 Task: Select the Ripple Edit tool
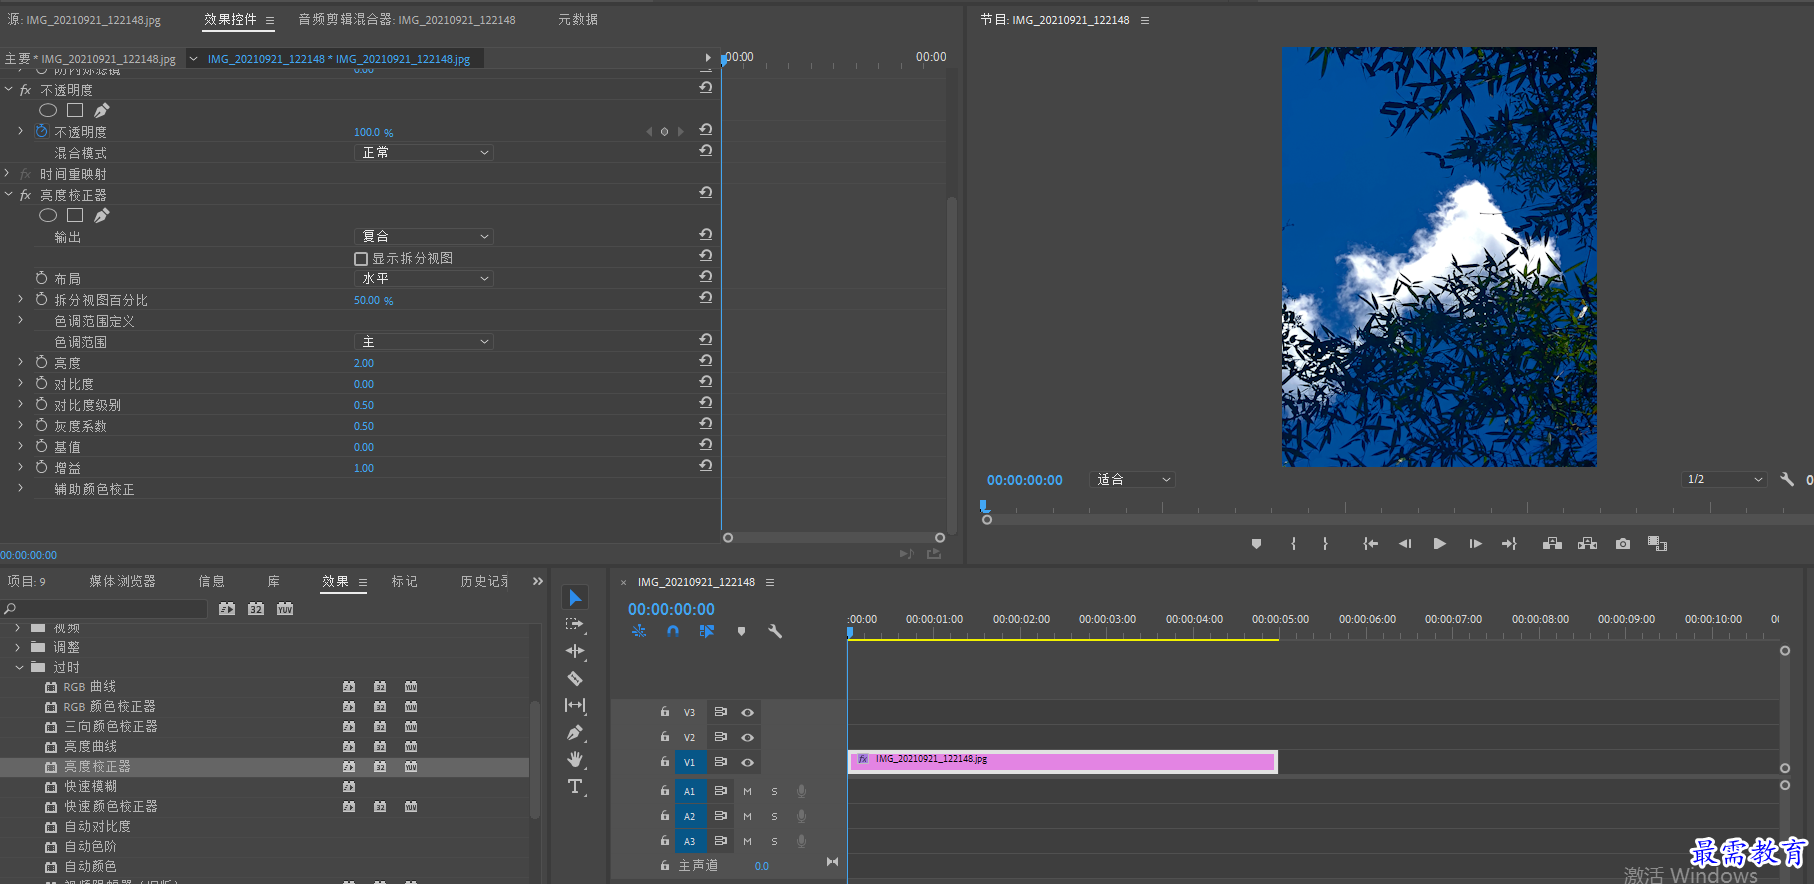(x=575, y=651)
